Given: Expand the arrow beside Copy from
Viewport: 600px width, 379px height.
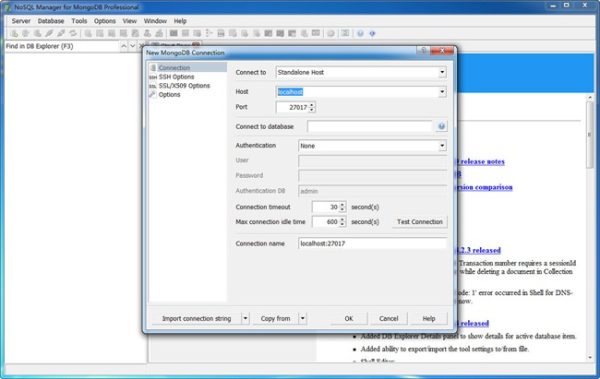Looking at the screenshot, I should (302, 319).
